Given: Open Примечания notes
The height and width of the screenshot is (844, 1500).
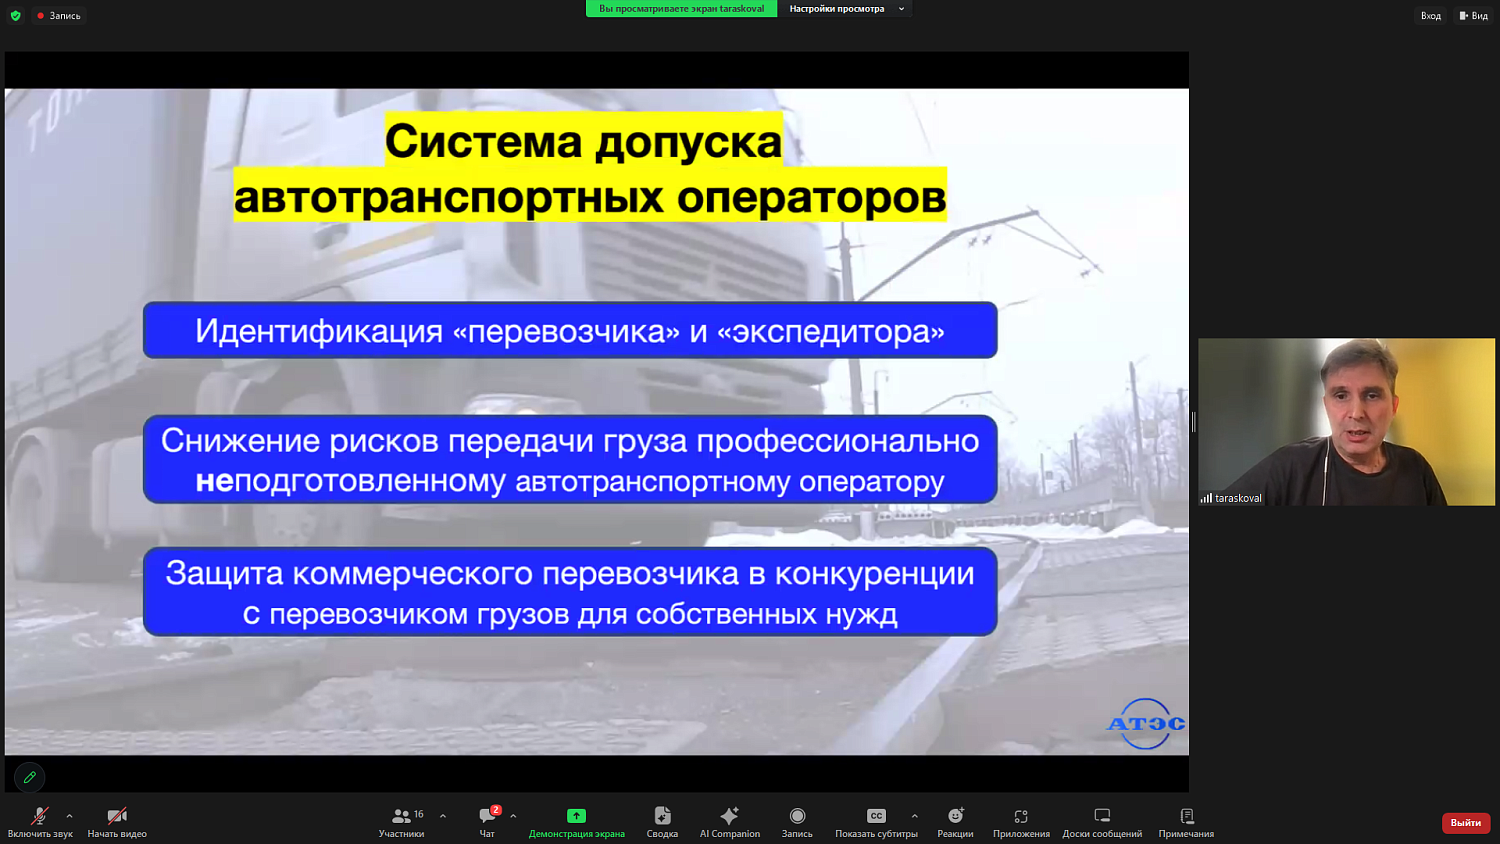Looking at the screenshot, I should coord(1188,820).
